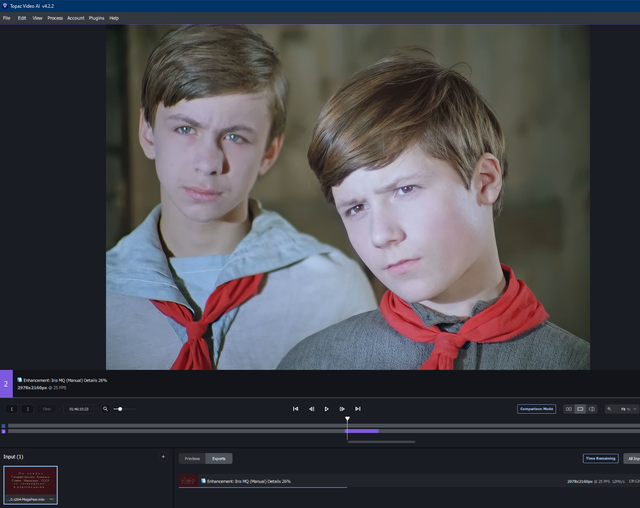Click the purple processed segment on the timeline

click(362, 431)
